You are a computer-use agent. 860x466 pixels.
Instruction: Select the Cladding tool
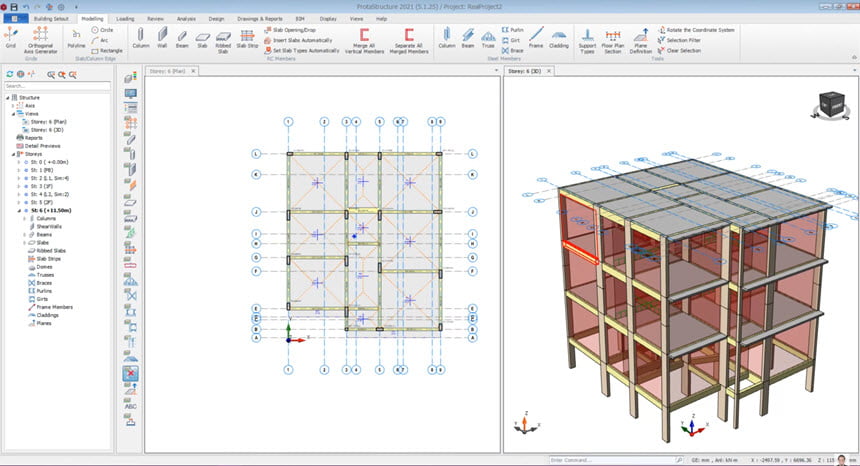(x=559, y=38)
